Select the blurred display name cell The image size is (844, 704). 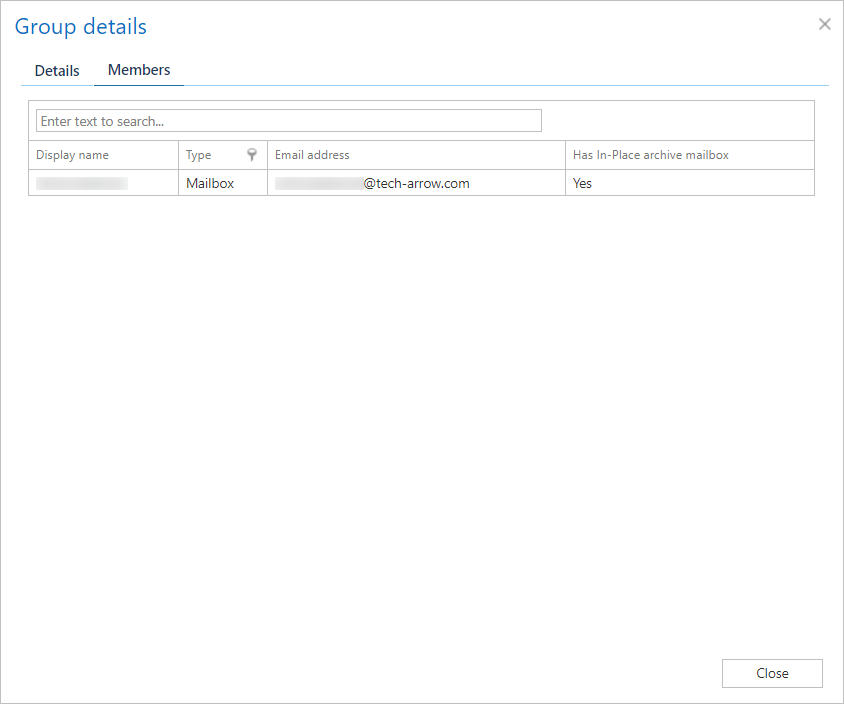(x=82, y=183)
